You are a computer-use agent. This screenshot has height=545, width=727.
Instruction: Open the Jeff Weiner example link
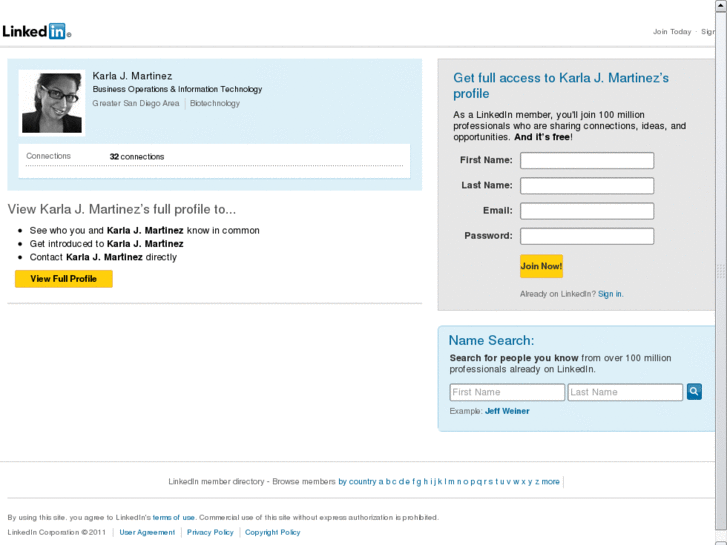click(507, 411)
